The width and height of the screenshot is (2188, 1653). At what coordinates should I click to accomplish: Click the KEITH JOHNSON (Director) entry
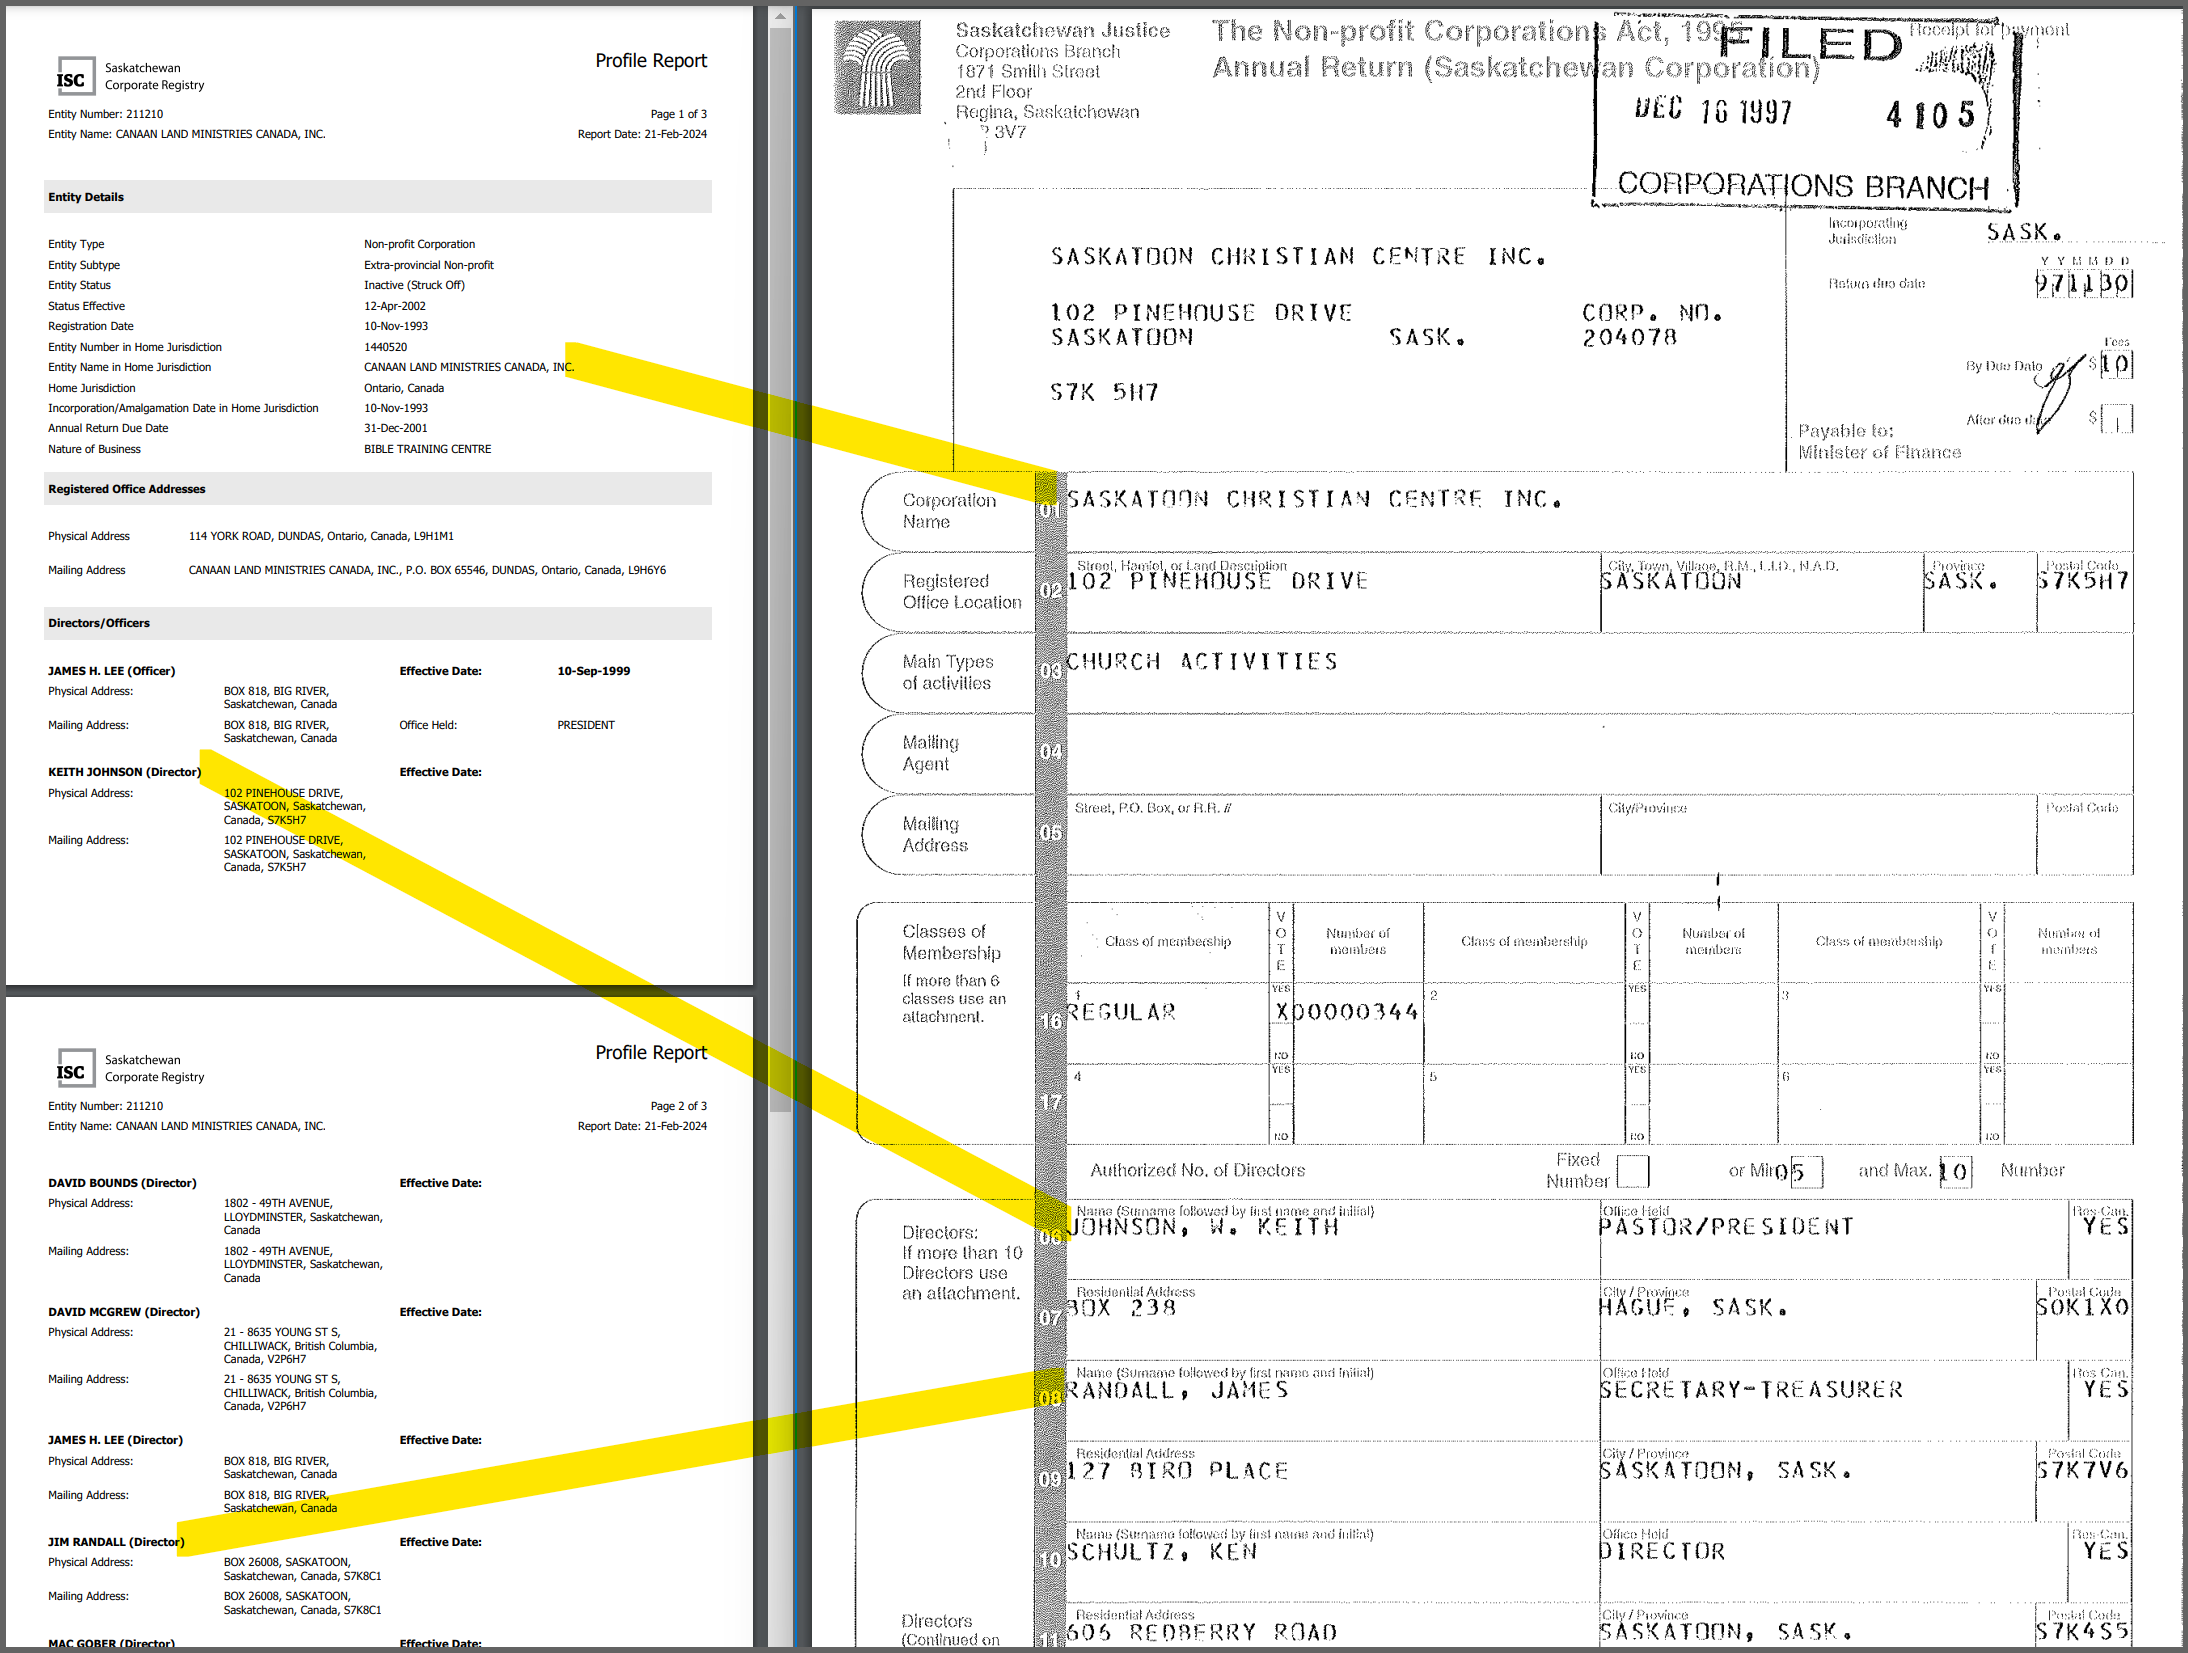pyautogui.click(x=124, y=772)
